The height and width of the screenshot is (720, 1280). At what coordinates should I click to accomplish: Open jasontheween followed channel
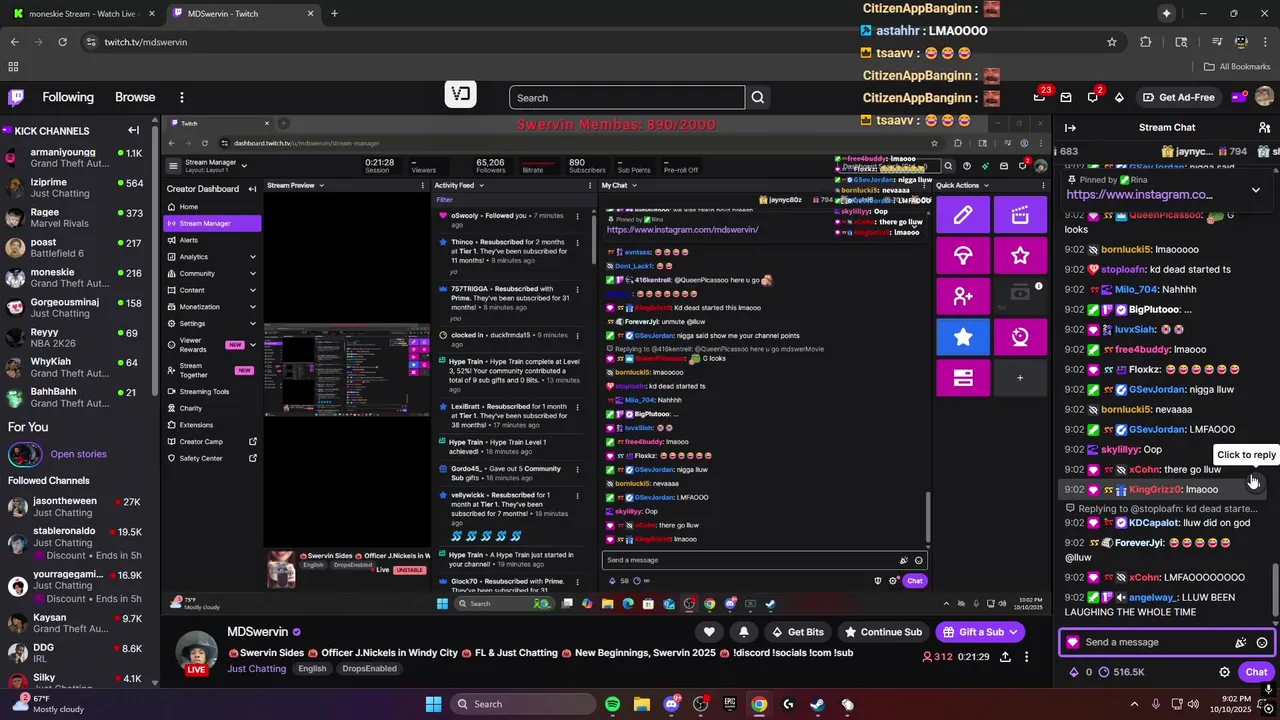(x=78, y=506)
